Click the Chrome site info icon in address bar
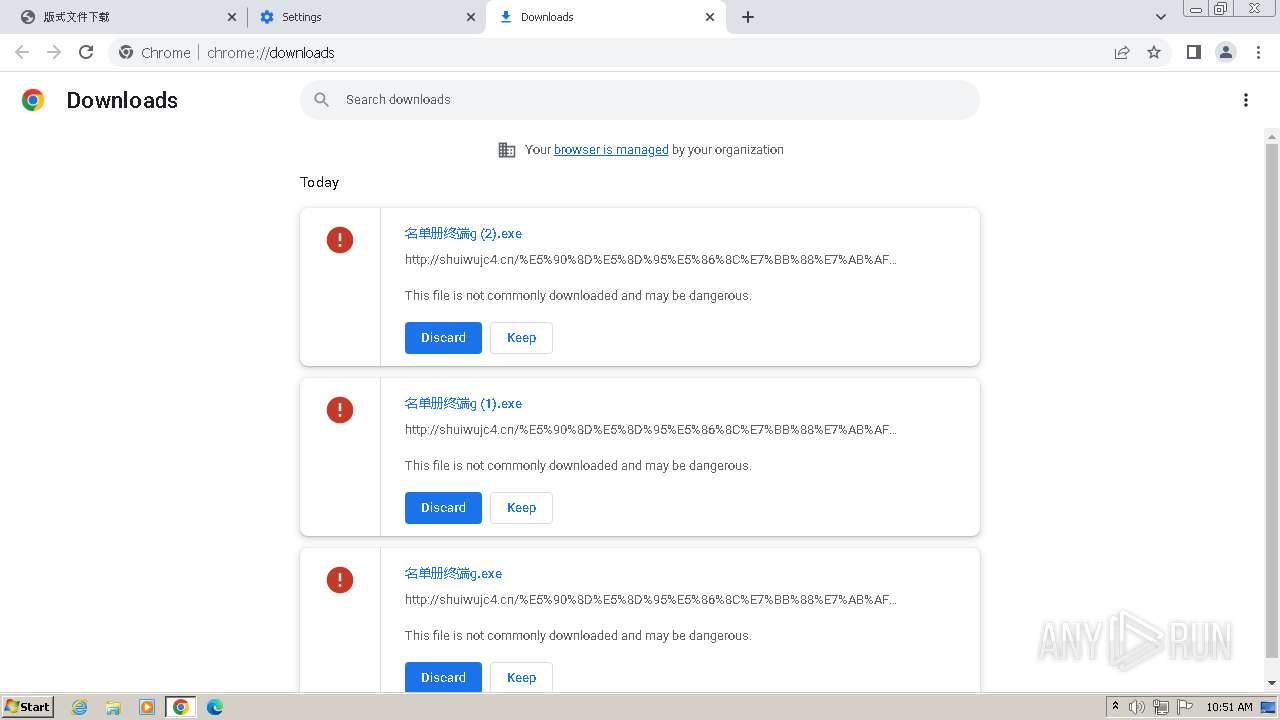 [126, 52]
